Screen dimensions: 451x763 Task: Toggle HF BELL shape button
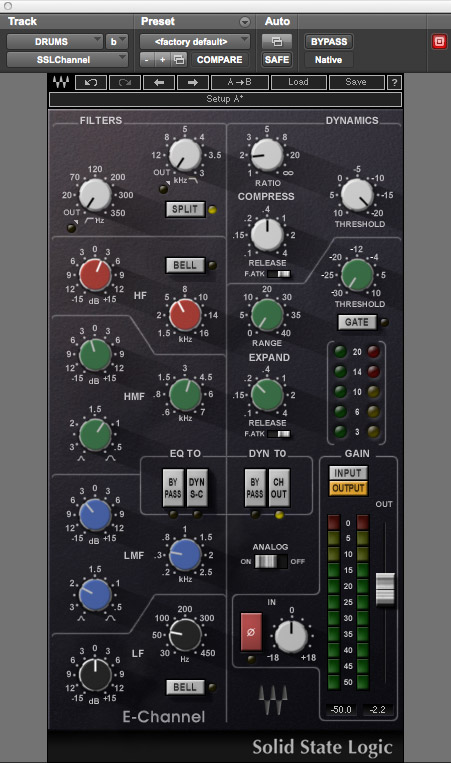185,265
